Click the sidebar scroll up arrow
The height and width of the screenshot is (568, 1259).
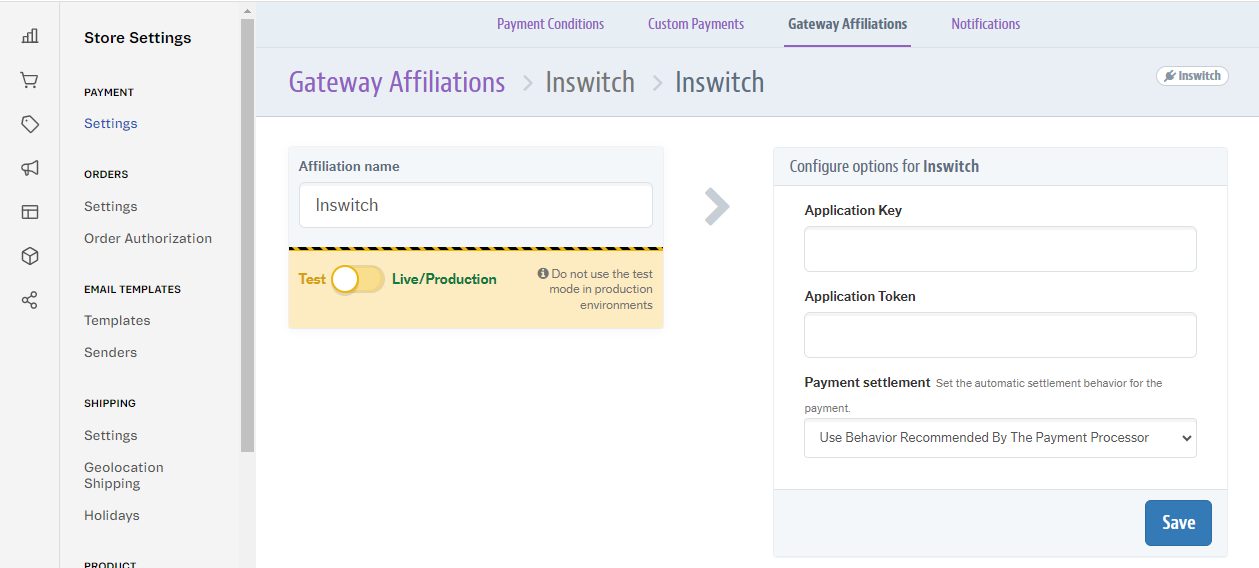(247, 11)
